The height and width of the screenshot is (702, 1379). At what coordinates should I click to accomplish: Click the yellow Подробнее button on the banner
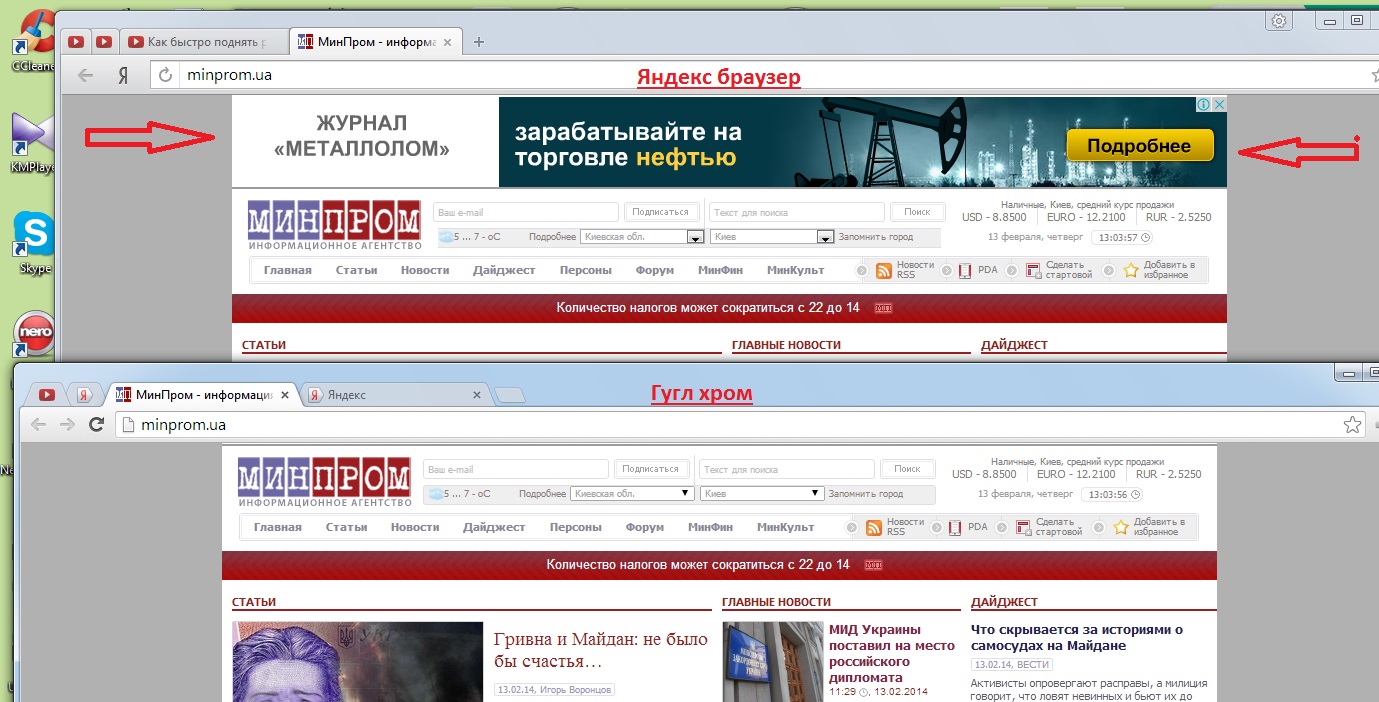(x=1139, y=146)
